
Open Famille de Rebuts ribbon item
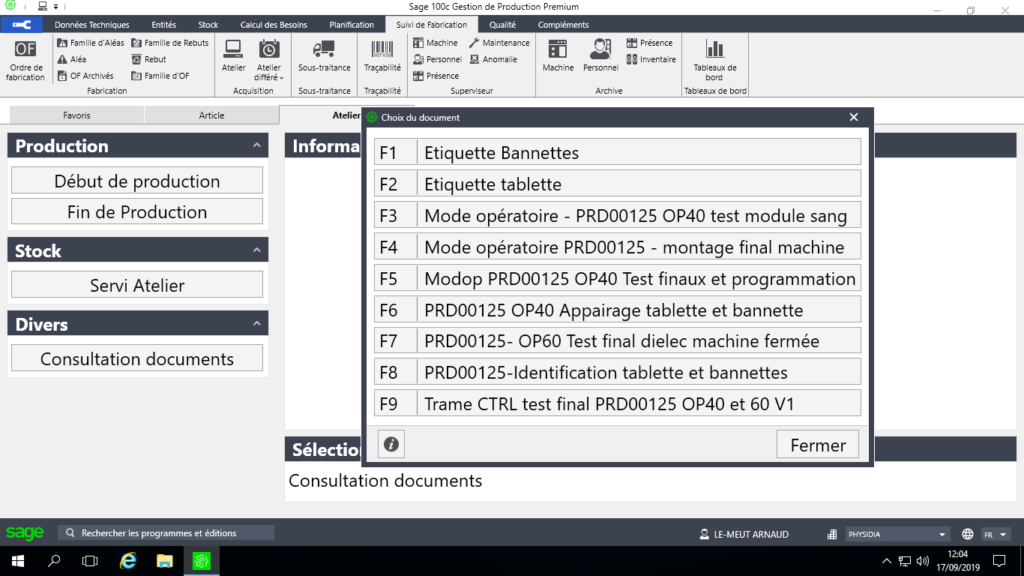tap(170, 42)
